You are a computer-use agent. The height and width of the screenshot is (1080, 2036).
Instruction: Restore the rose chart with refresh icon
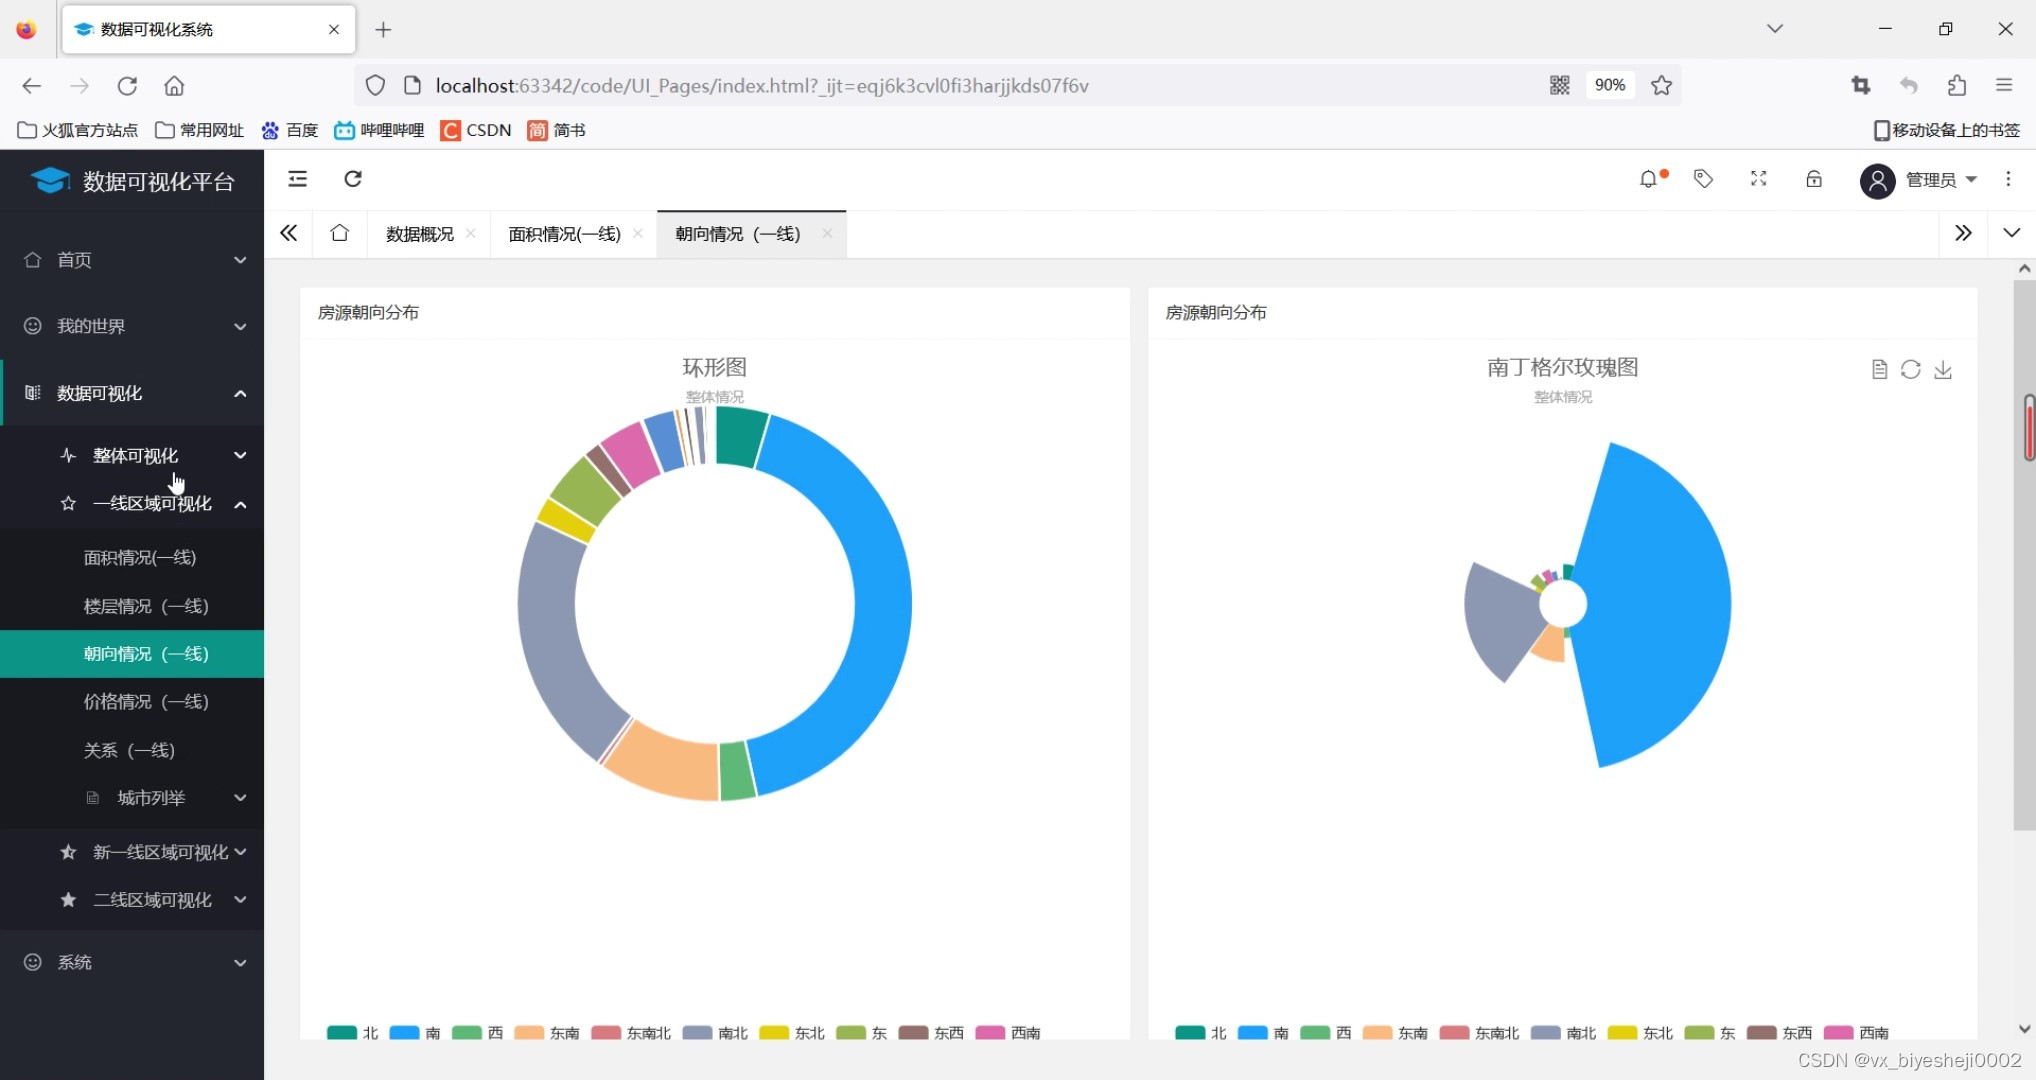1910,370
